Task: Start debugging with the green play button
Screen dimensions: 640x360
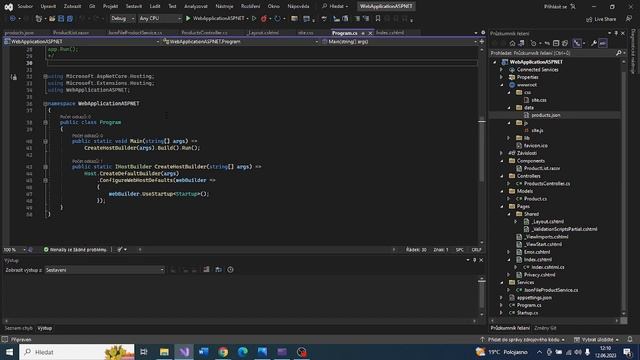Action: point(188,18)
